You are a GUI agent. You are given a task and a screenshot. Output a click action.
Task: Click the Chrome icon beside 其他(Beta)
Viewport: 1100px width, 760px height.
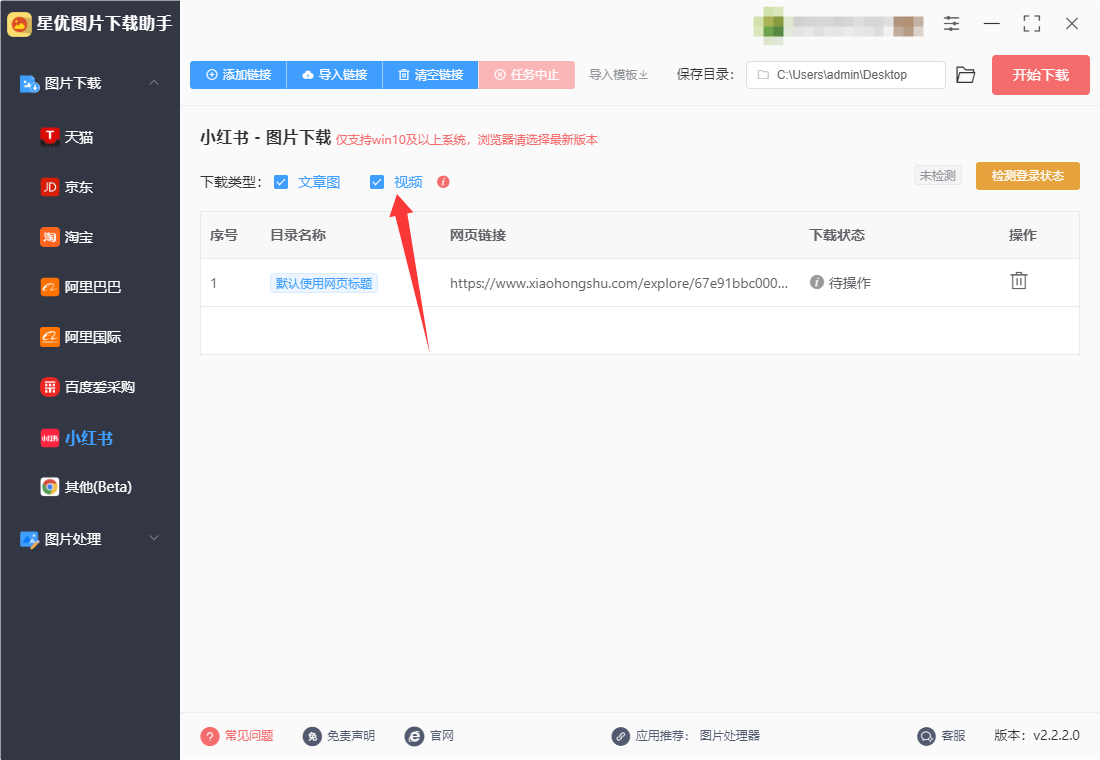point(49,487)
